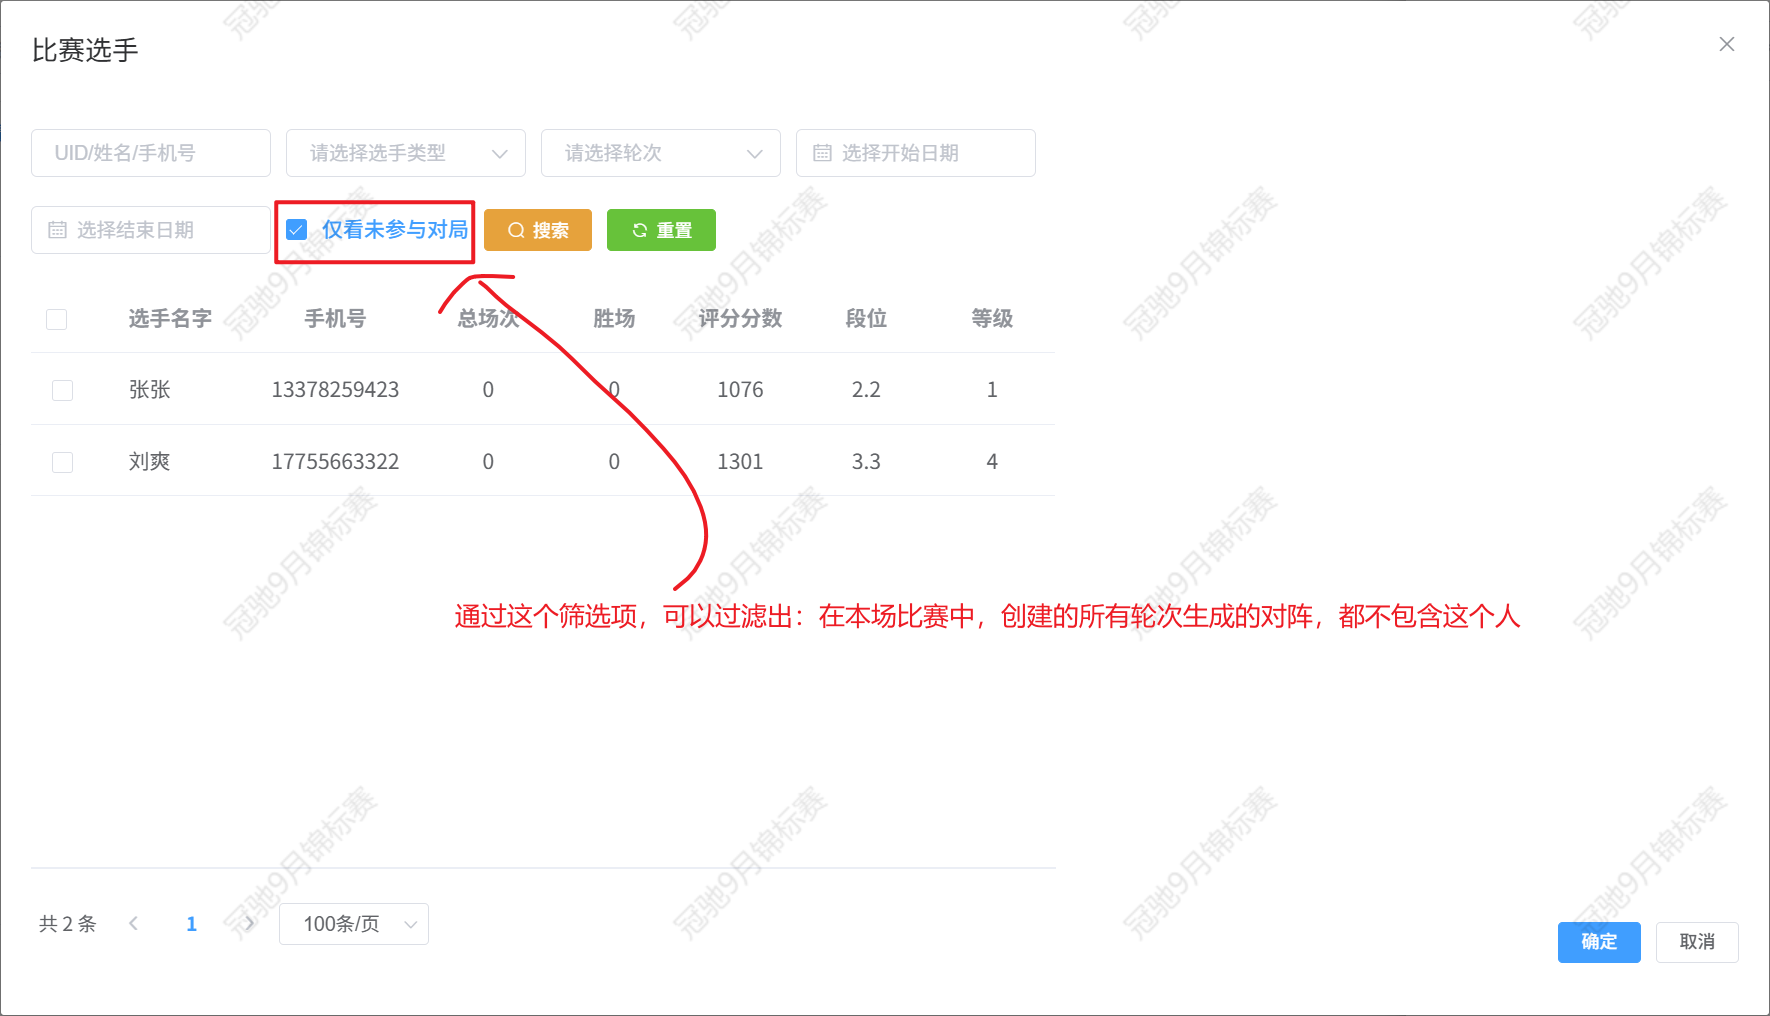Select the checkbox for player 刘爽
This screenshot has height=1016, width=1770.
(x=63, y=462)
